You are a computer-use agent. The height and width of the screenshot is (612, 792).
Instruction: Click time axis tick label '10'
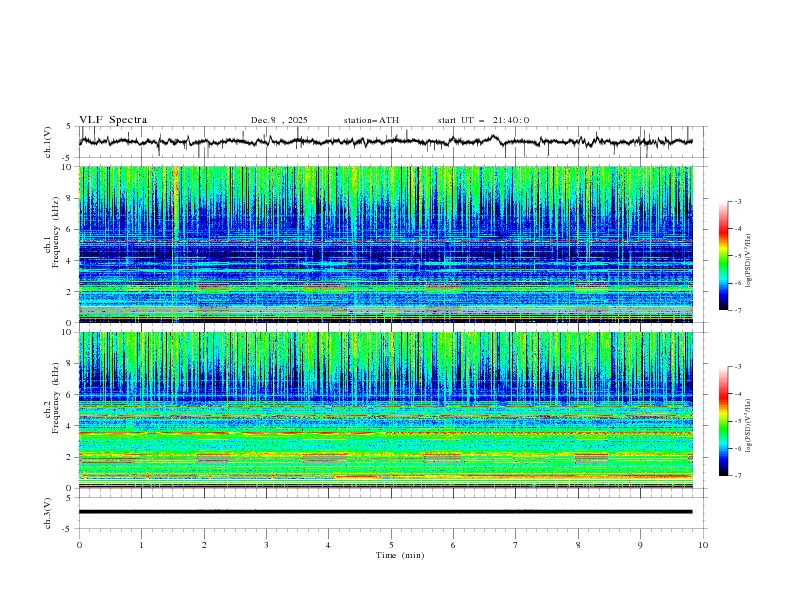click(703, 545)
